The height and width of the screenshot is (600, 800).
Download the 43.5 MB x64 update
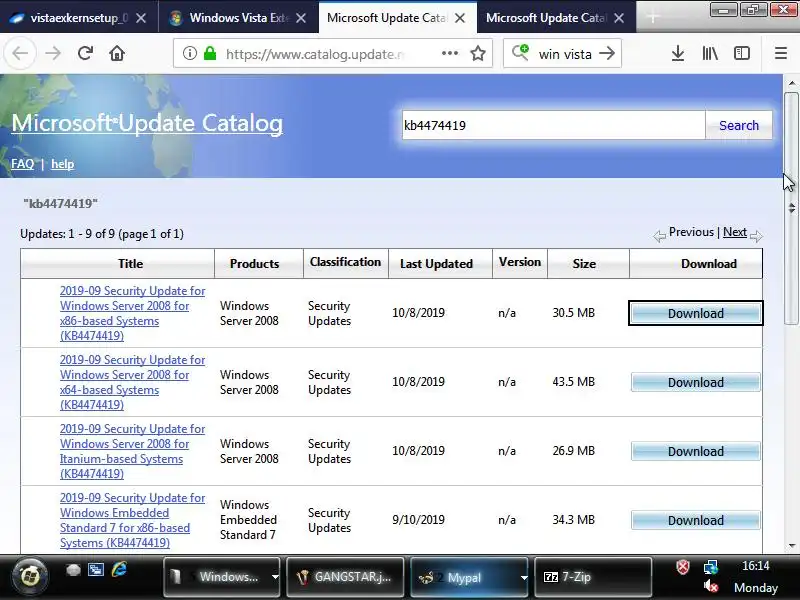pos(695,382)
